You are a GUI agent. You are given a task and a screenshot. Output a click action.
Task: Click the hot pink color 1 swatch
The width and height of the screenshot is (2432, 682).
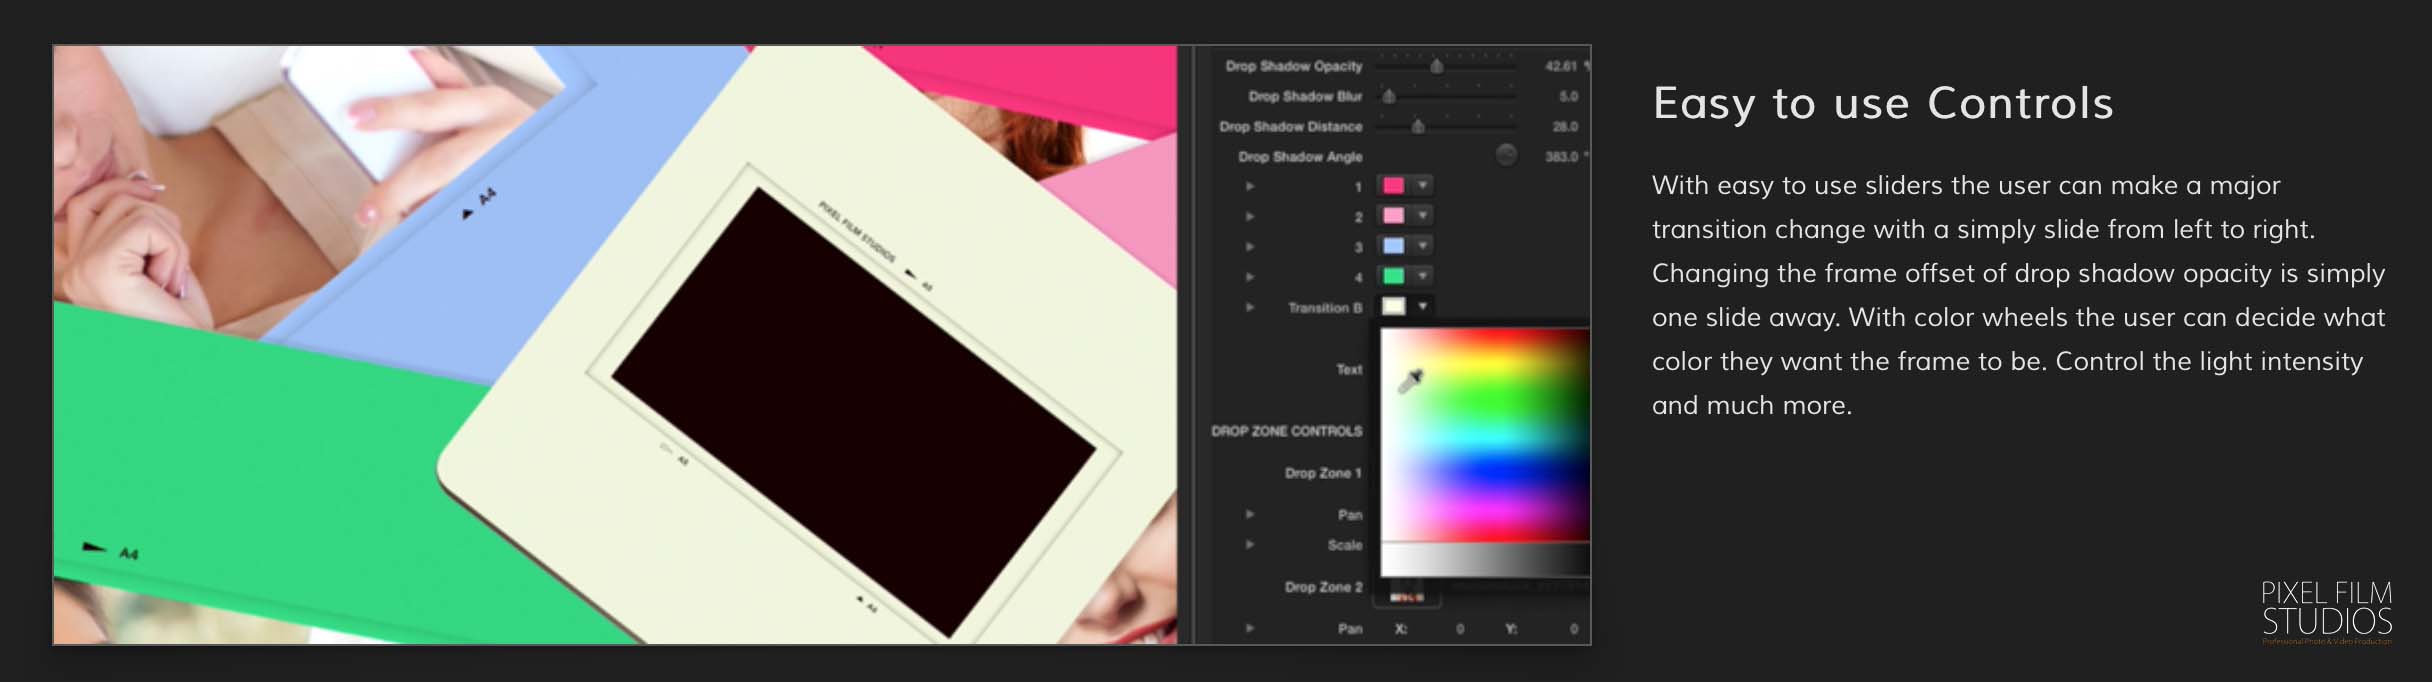(1393, 185)
